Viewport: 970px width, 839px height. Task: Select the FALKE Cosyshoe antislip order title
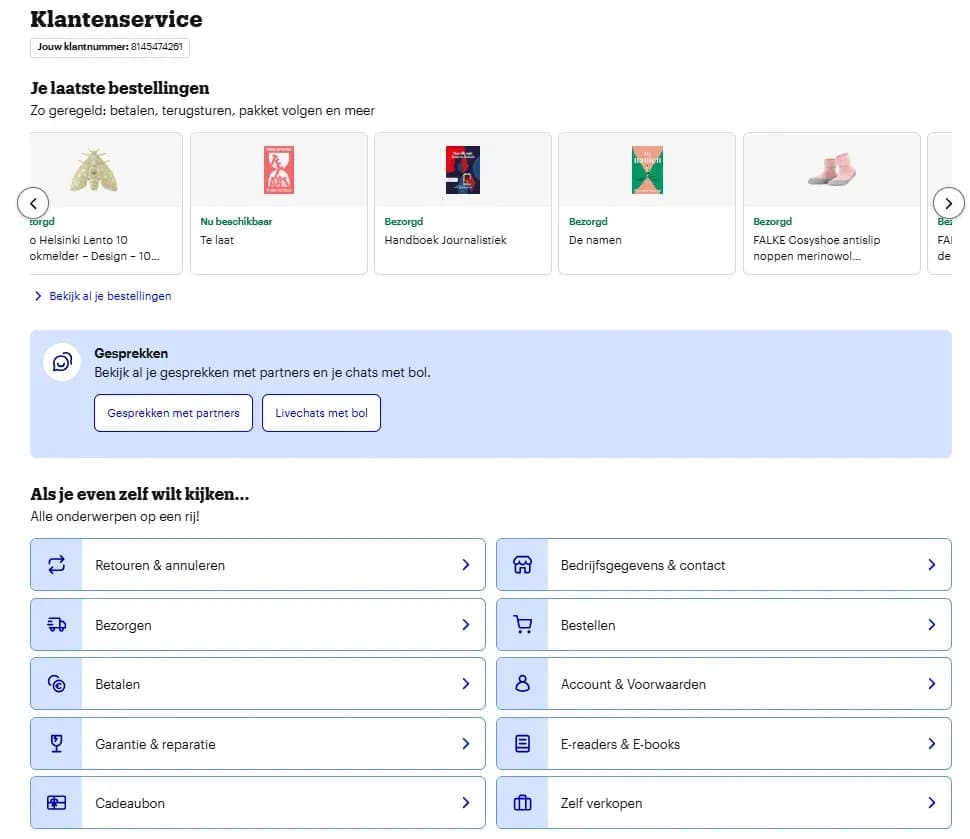(817, 248)
